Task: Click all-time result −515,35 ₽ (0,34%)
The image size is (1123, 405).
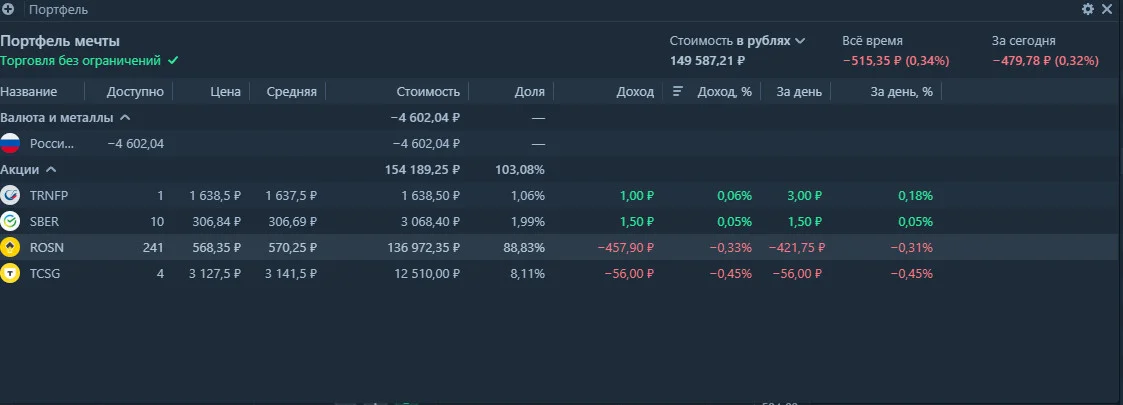Action: pyautogui.click(x=896, y=61)
